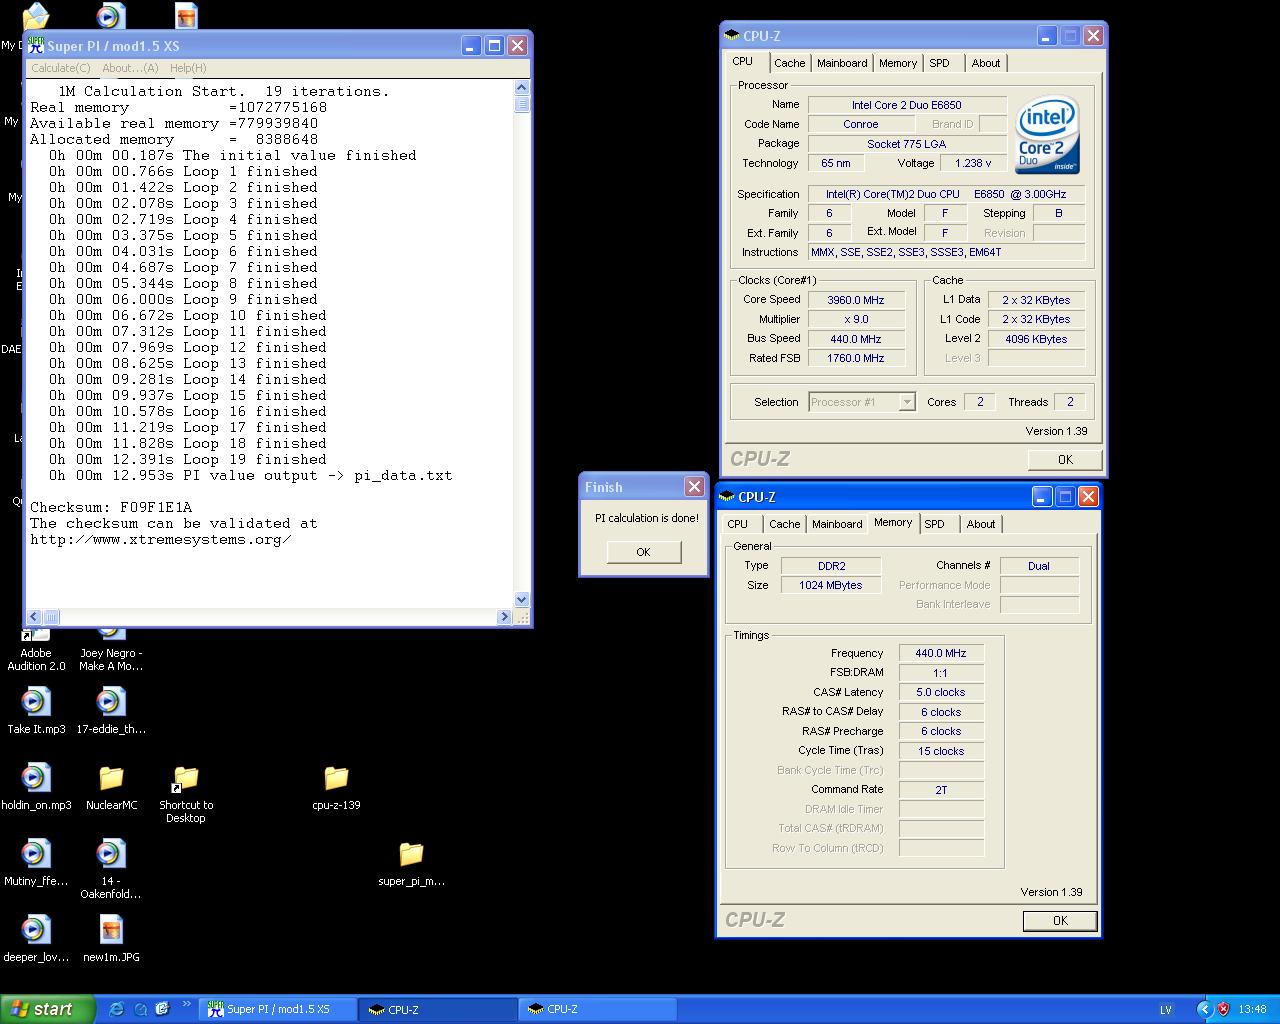Open the cpu-z-139 folder
This screenshot has height=1024, width=1280.
pyautogui.click(x=336, y=787)
